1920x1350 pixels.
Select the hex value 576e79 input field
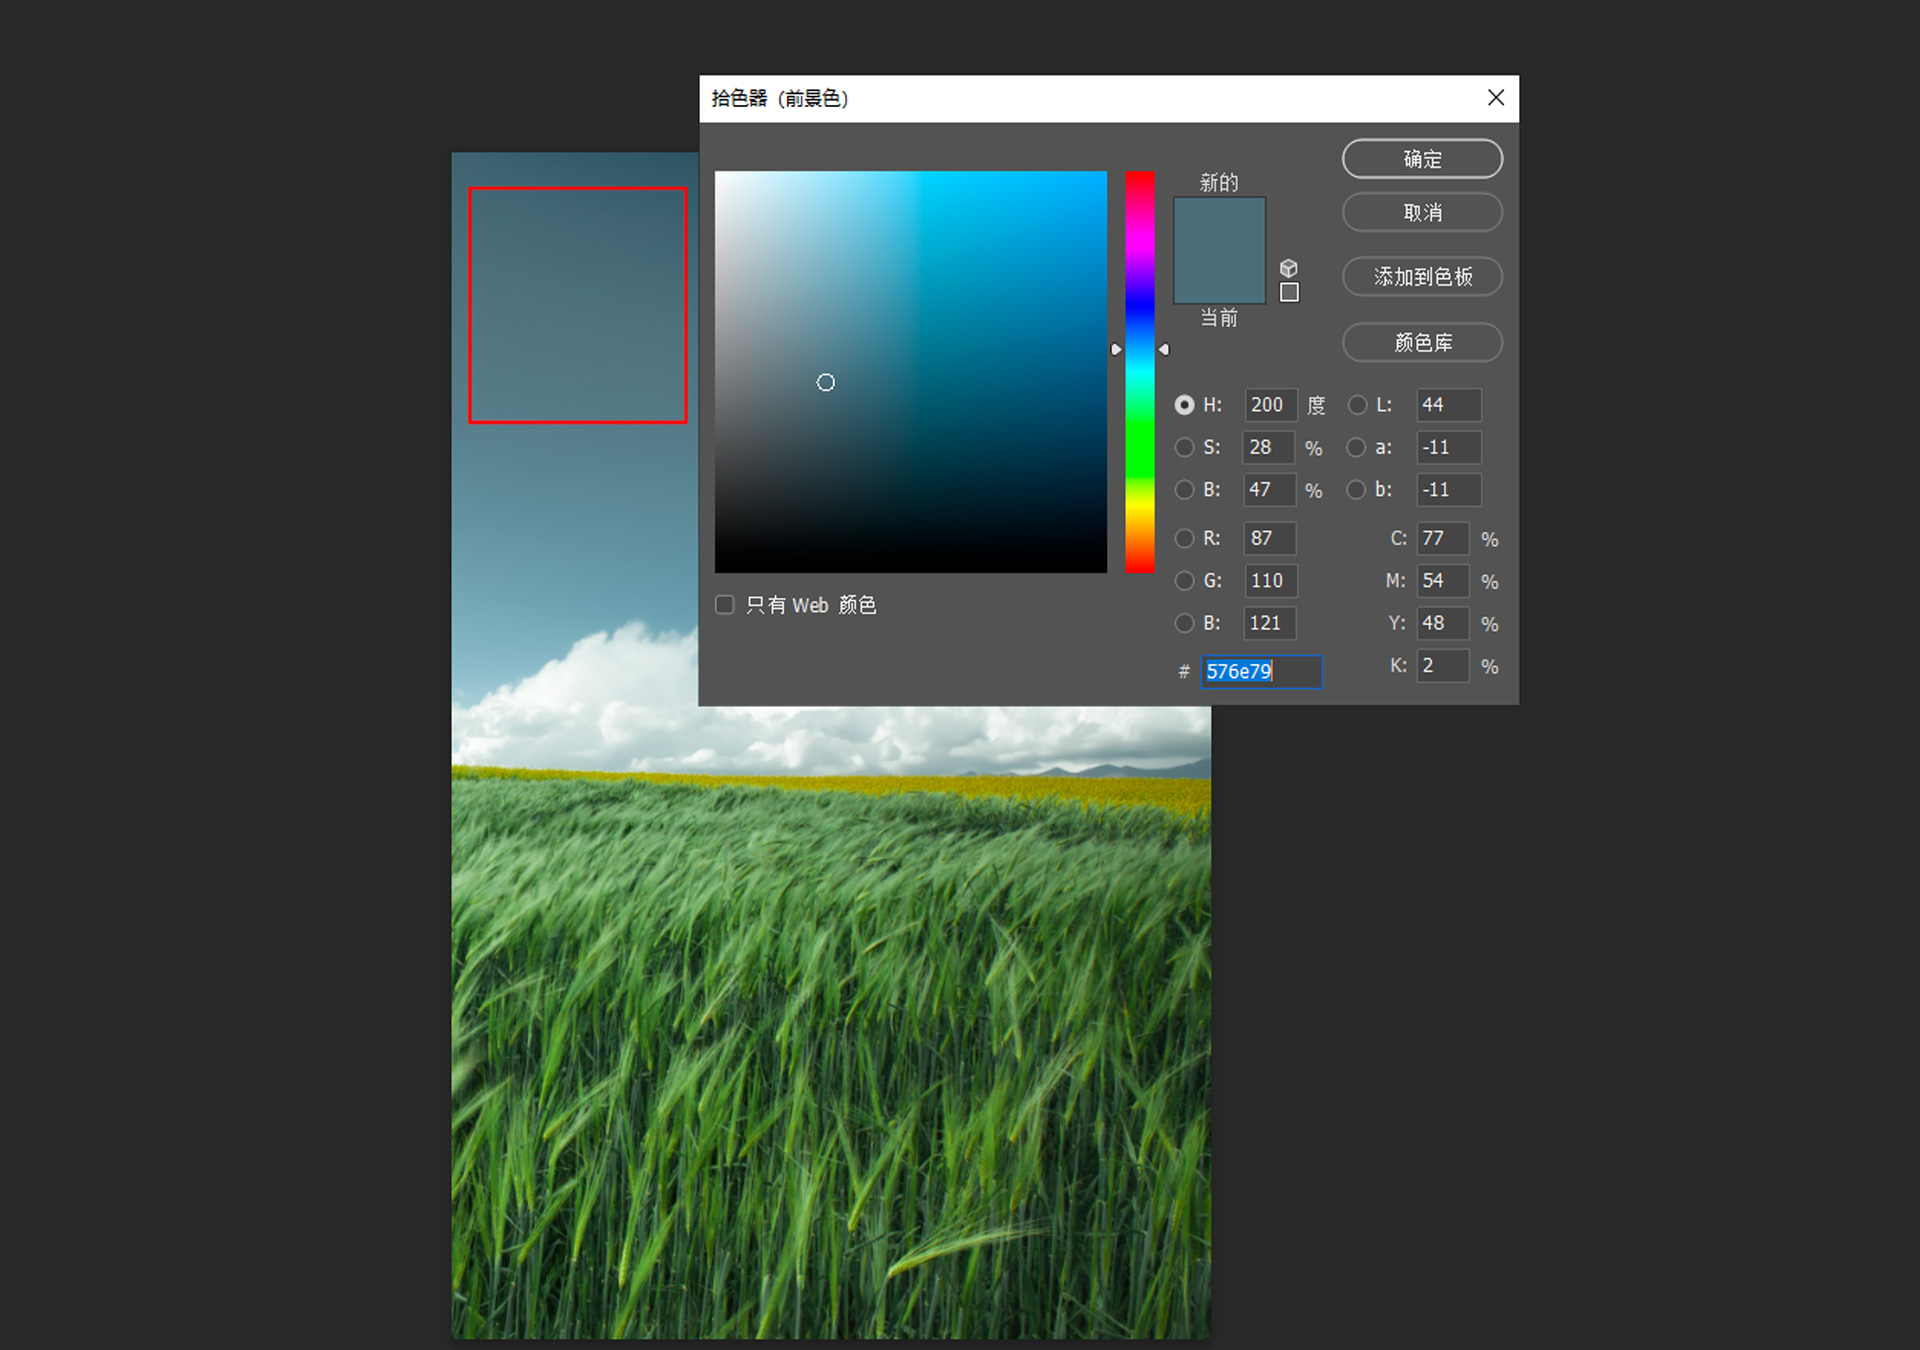coord(1260,671)
